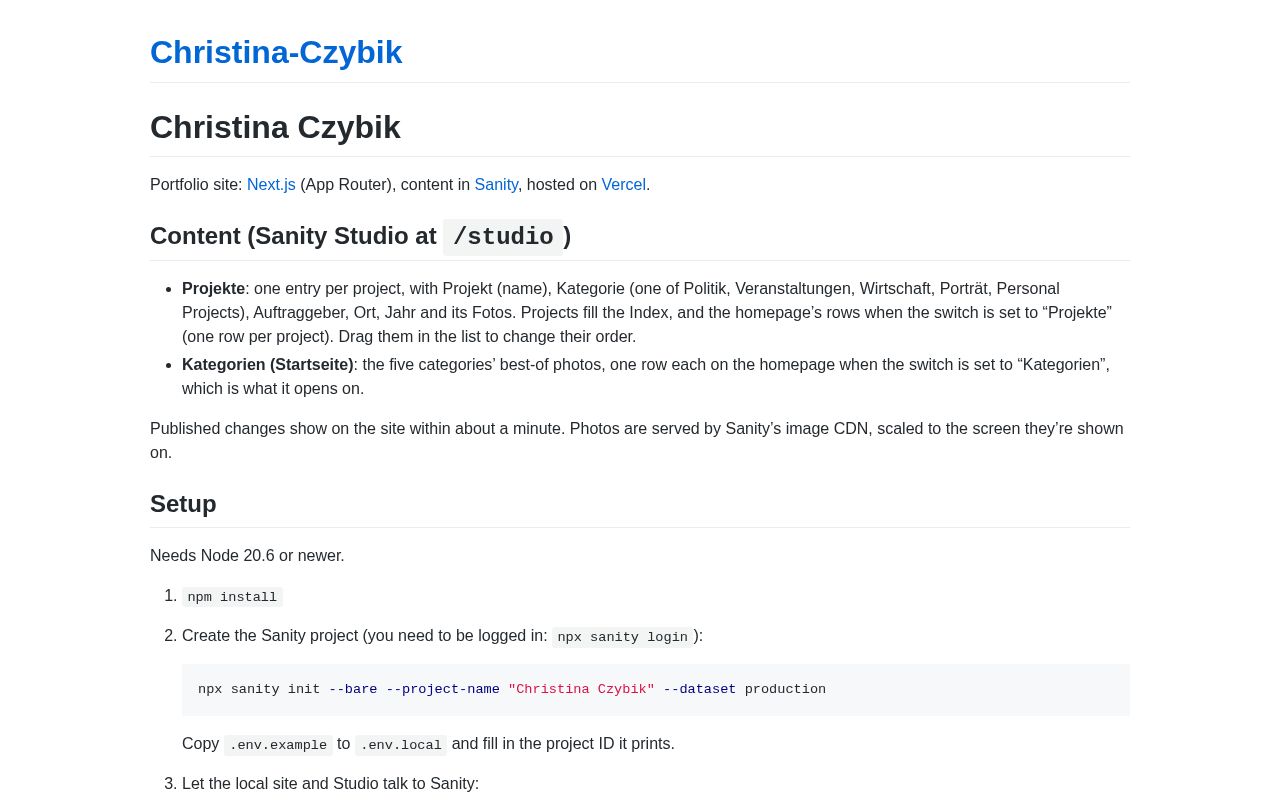Viewport: 1280px width, 800px height.
Task: Select the /studio inline code
Action: click(x=503, y=237)
